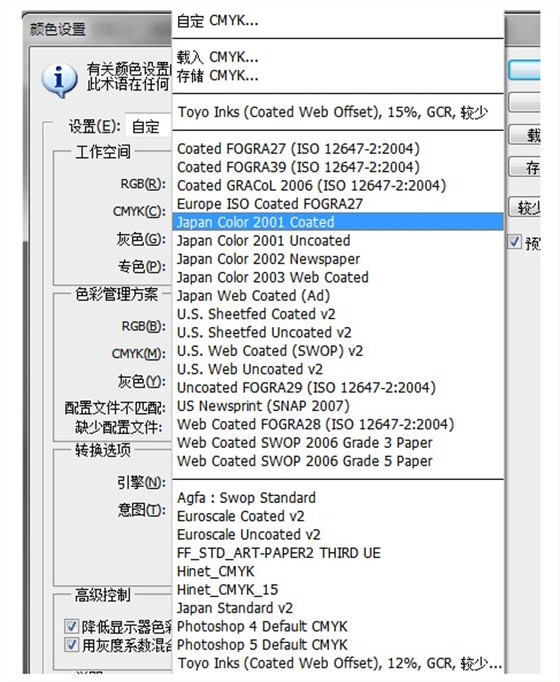Click the save (存) button on right
Screen dimensions: 560x682
tap(525, 167)
